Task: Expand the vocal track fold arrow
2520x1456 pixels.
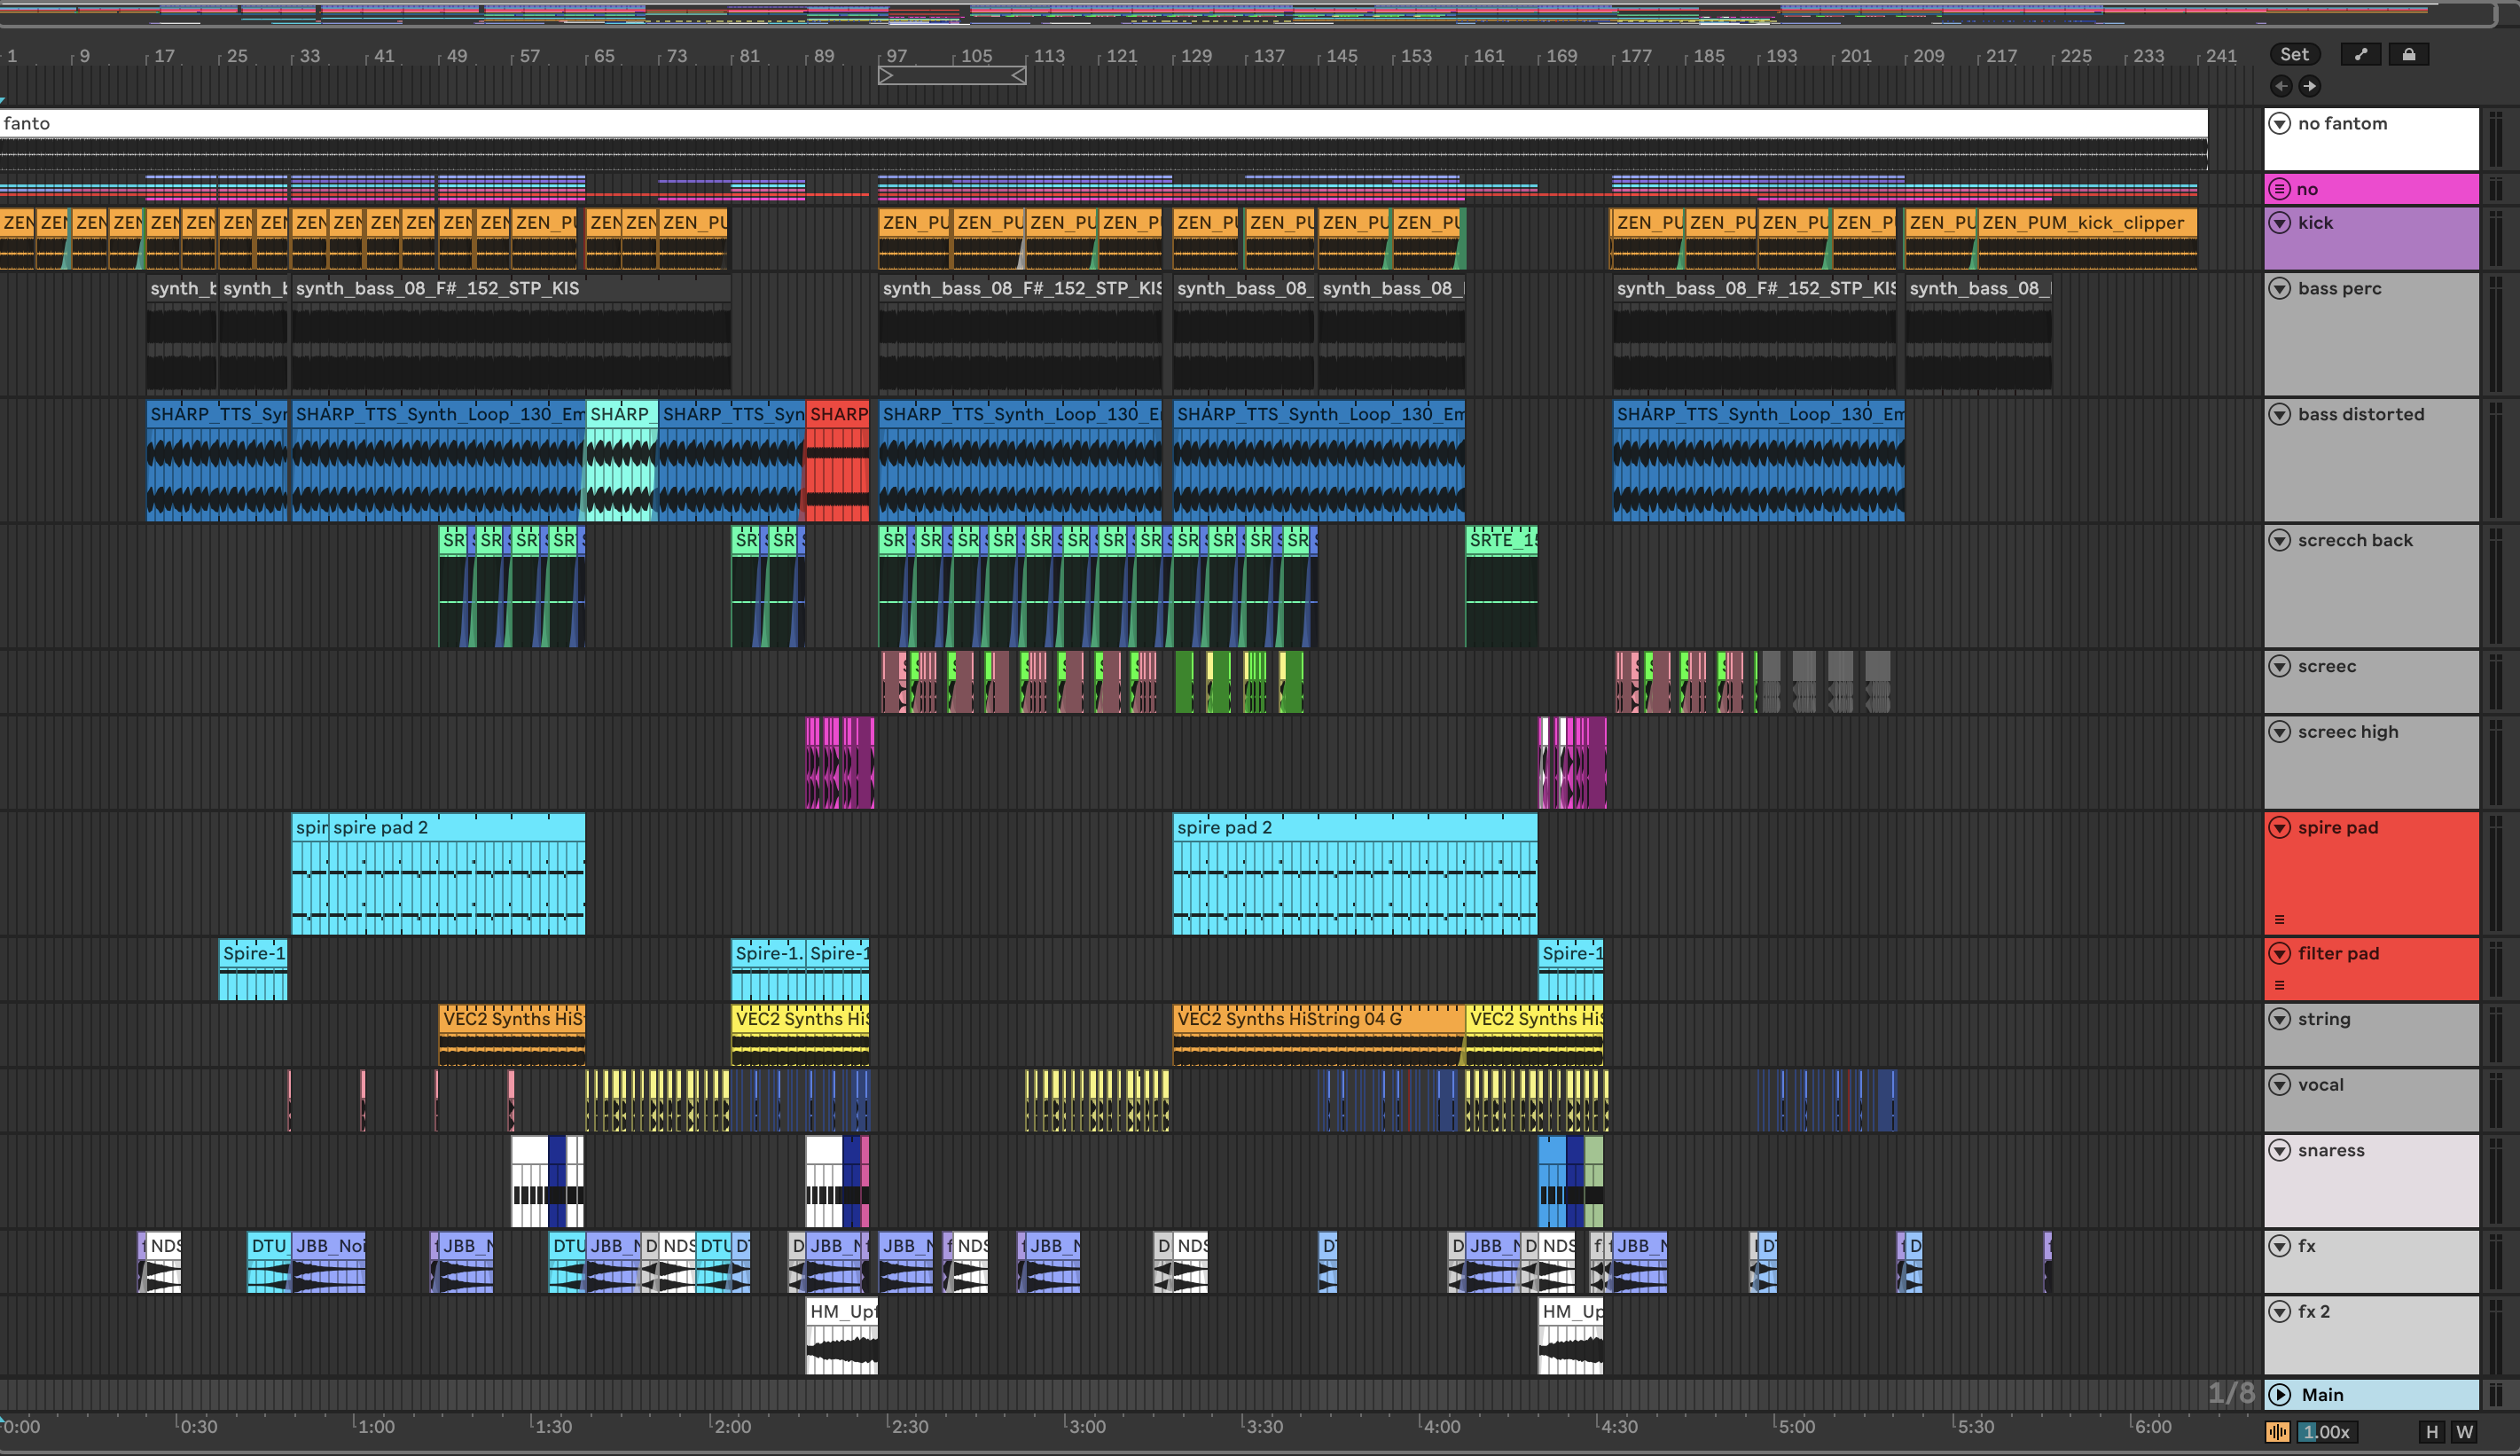Action: click(x=2279, y=1084)
